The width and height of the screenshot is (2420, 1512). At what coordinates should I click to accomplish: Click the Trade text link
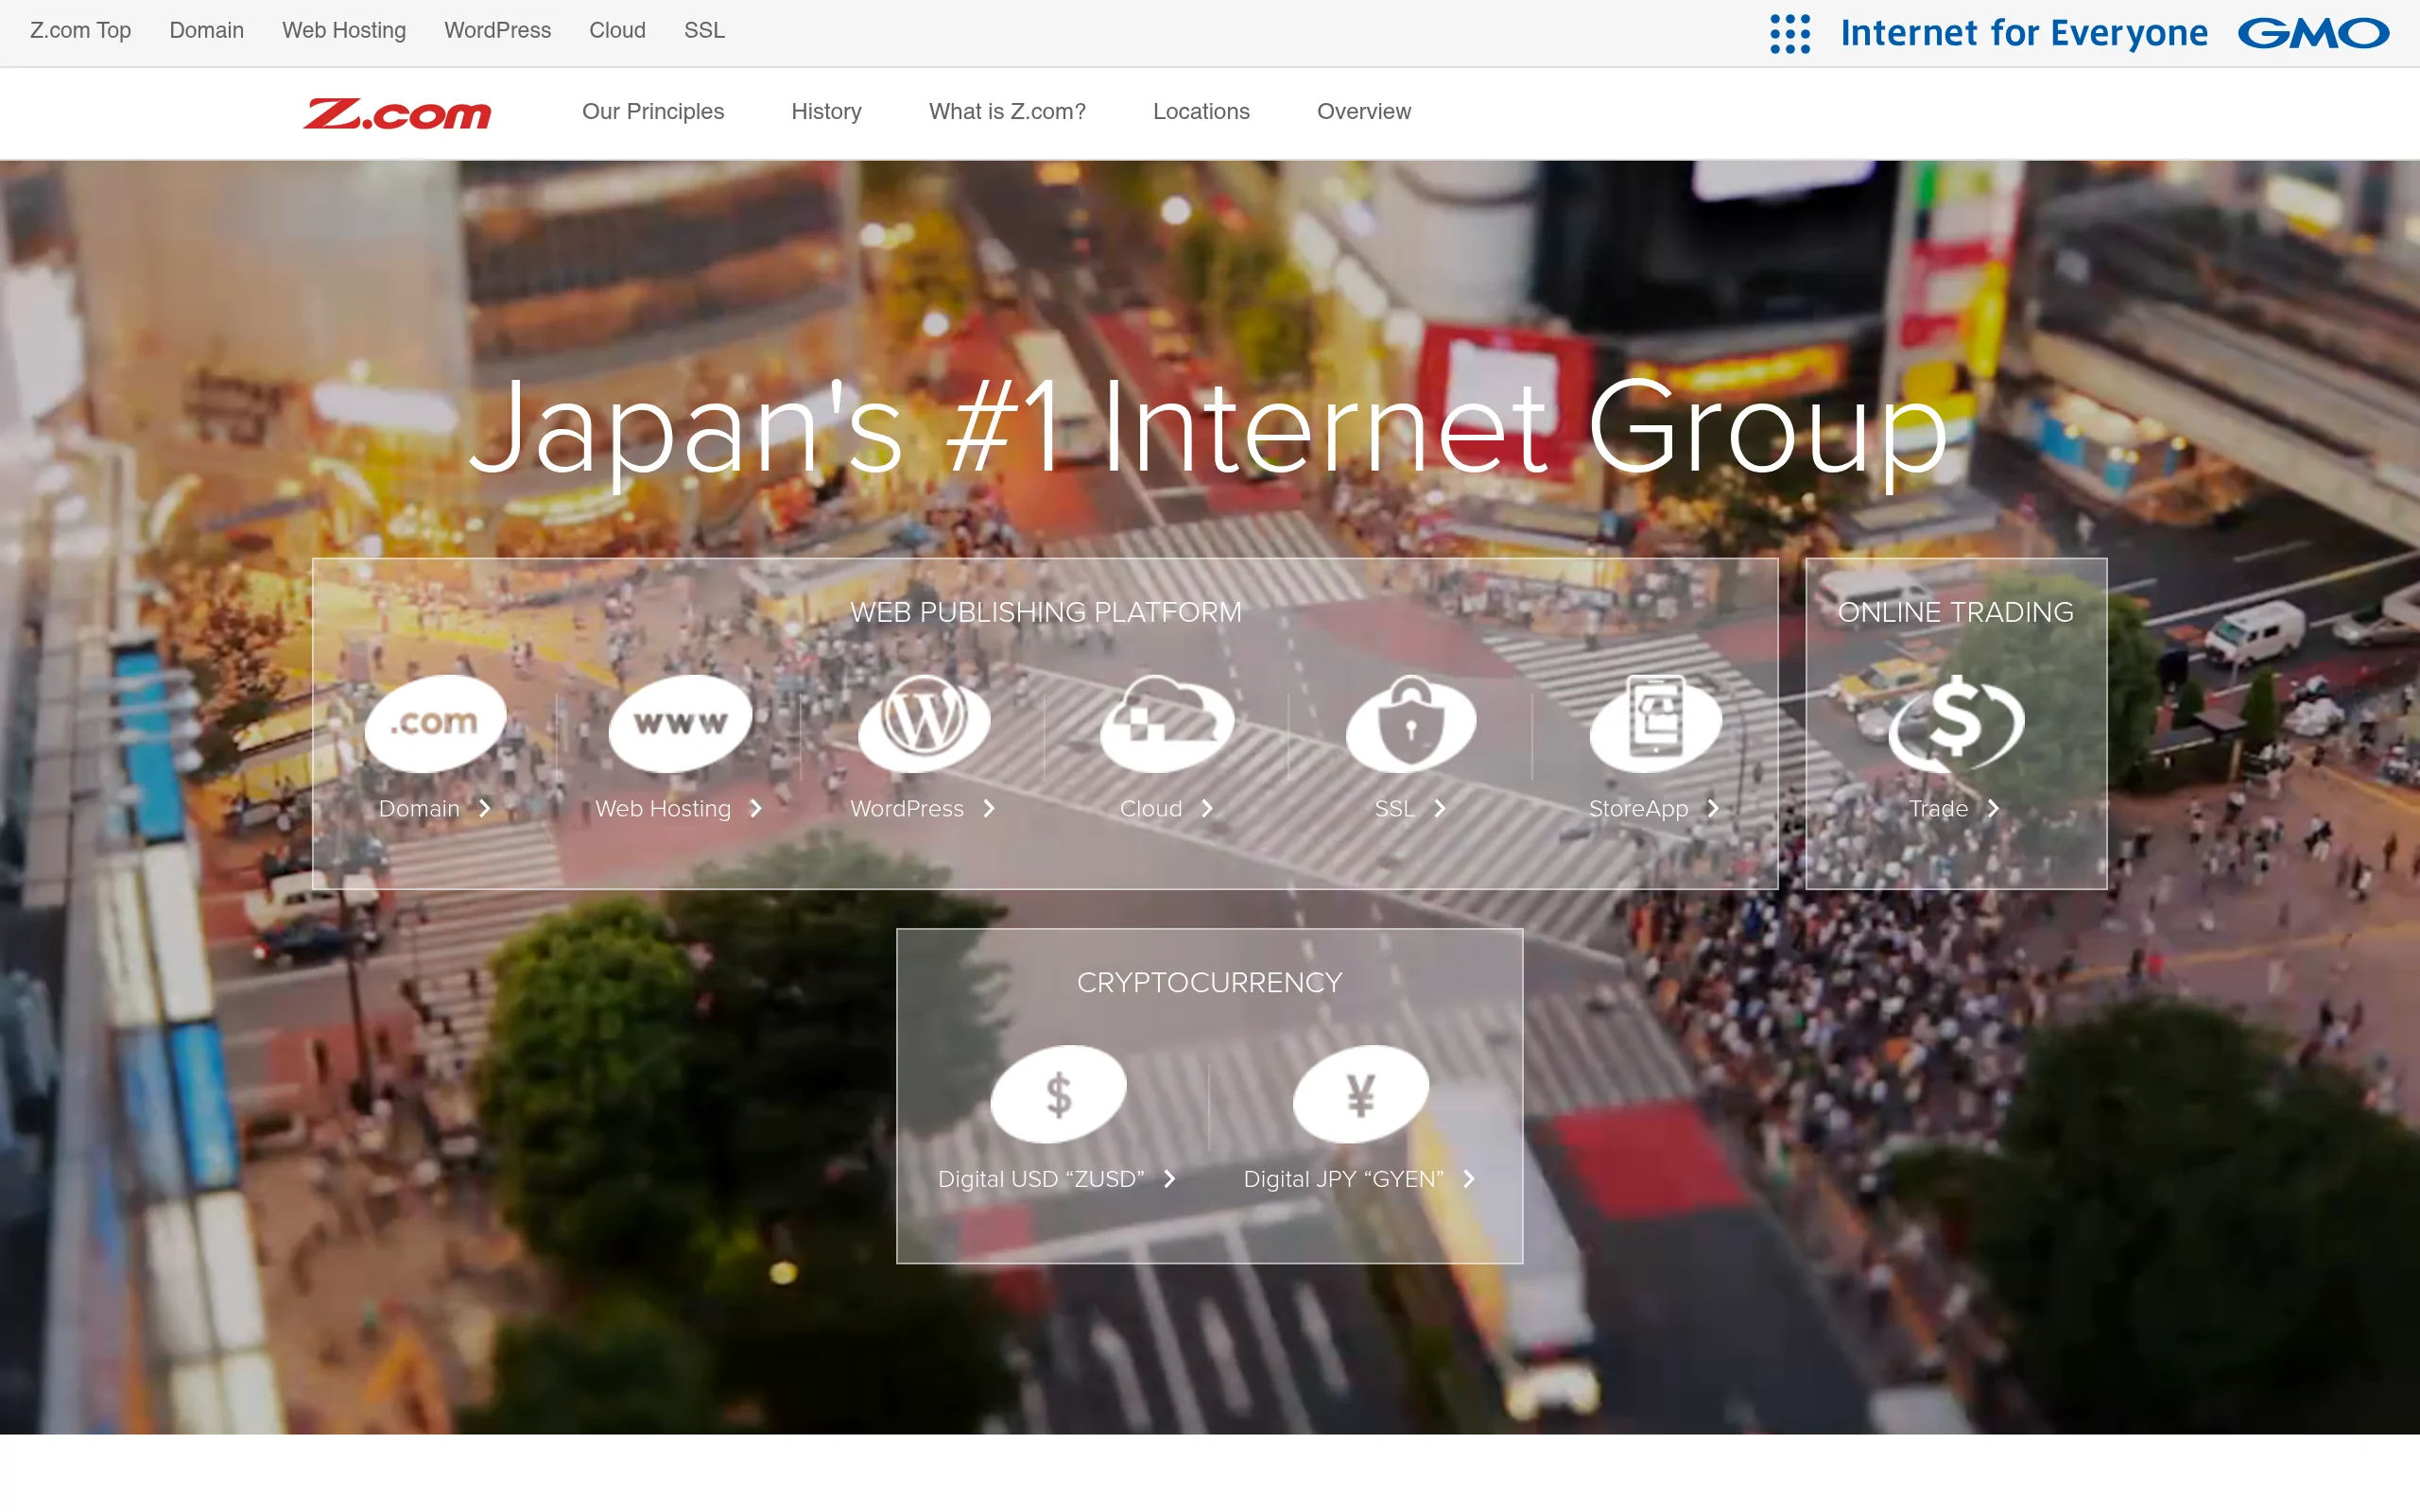[x=1938, y=808]
